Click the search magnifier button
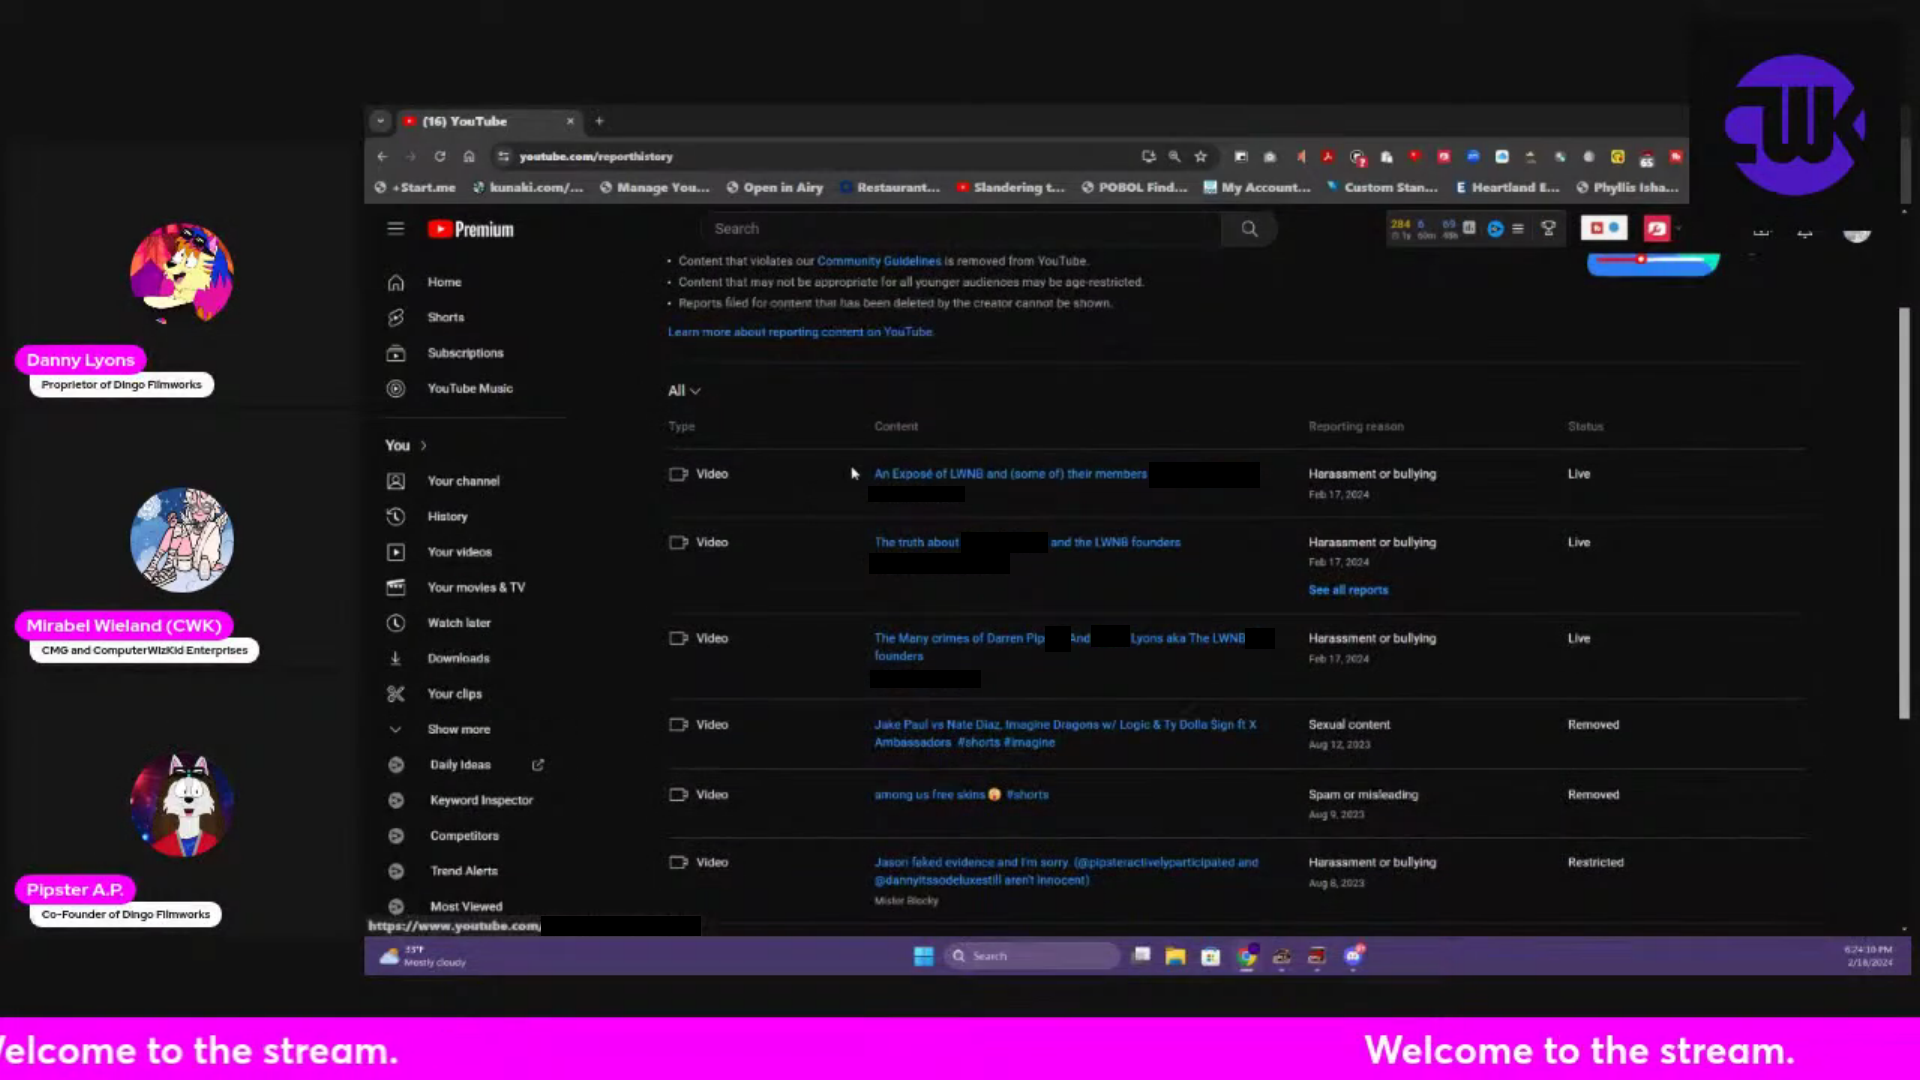The image size is (1920, 1080). coord(1249,229)
